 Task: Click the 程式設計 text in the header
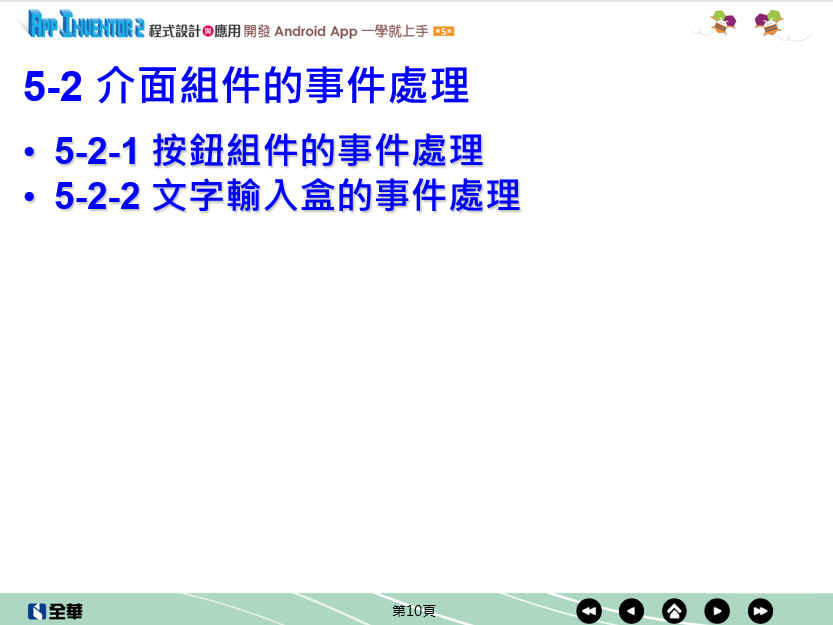click(175, 31)
